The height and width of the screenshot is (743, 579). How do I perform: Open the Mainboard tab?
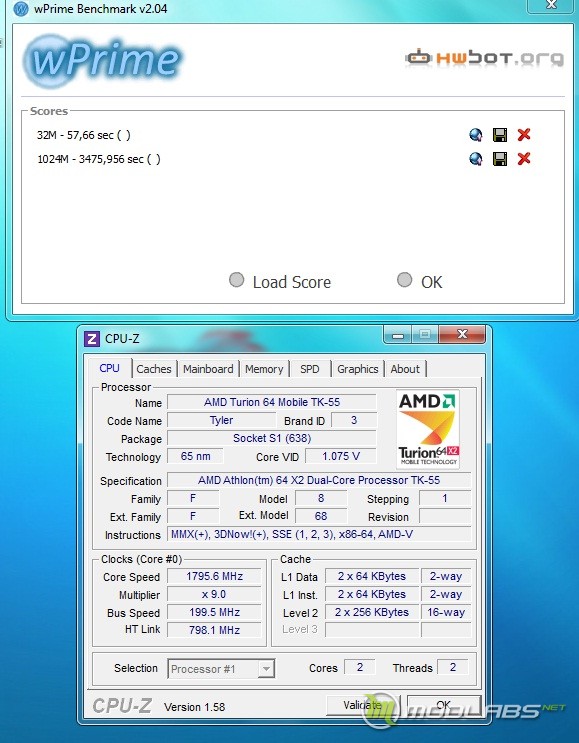point(208,369)
